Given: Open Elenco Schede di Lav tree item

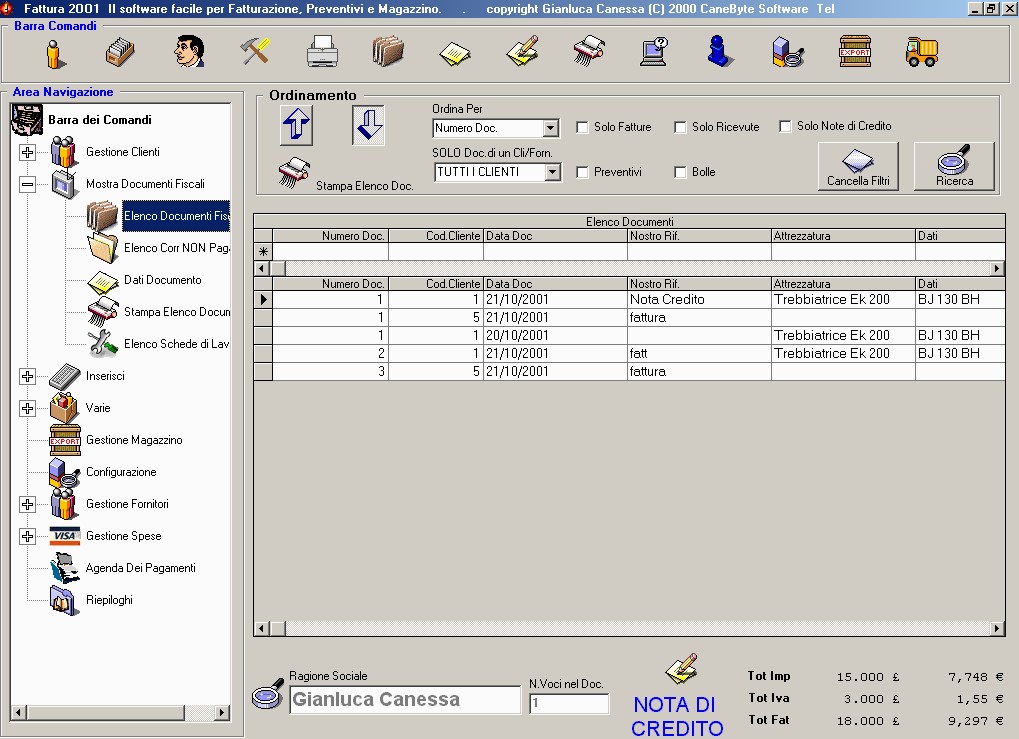Looking at the screenshot, I should click(x=176, y=344).
